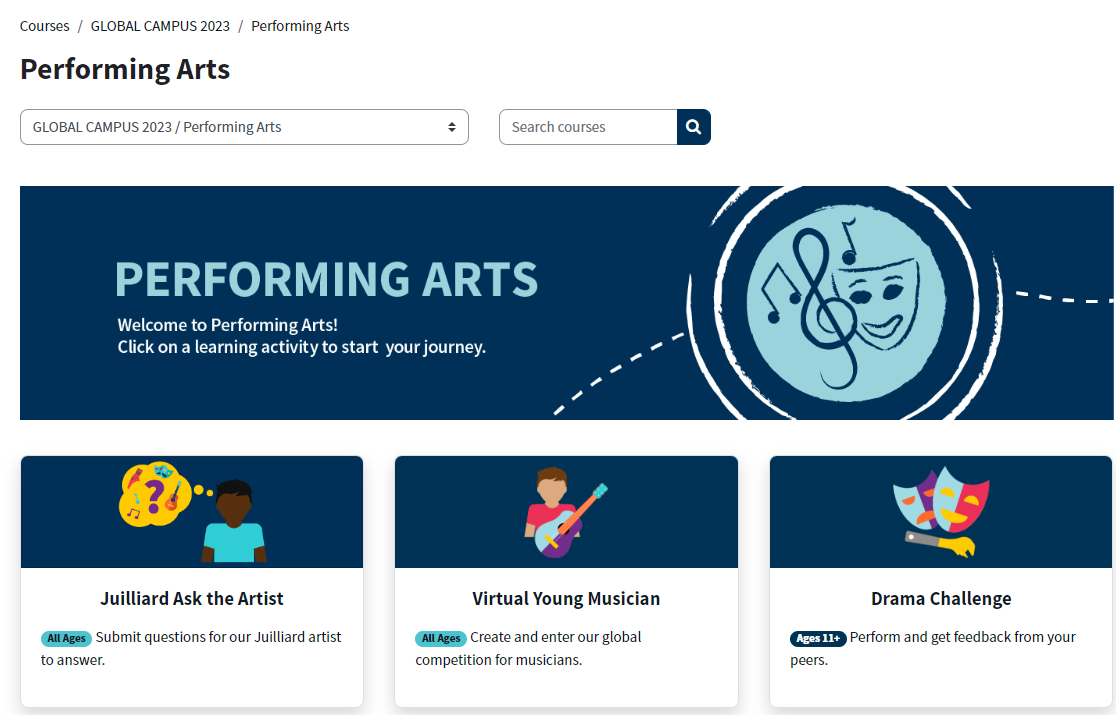Open Juilliard Ask the Artist course title
1116x715 pixels.
[192, 598]
